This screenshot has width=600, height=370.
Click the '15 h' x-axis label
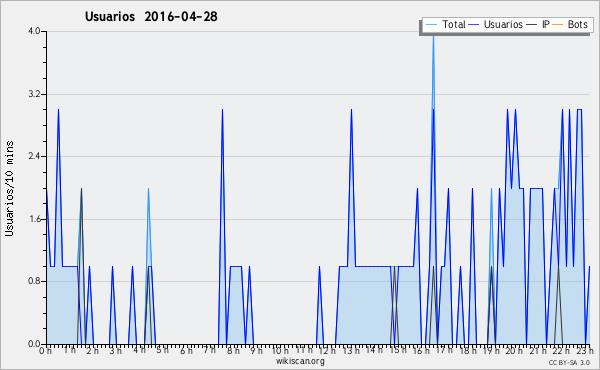[398, 350]
